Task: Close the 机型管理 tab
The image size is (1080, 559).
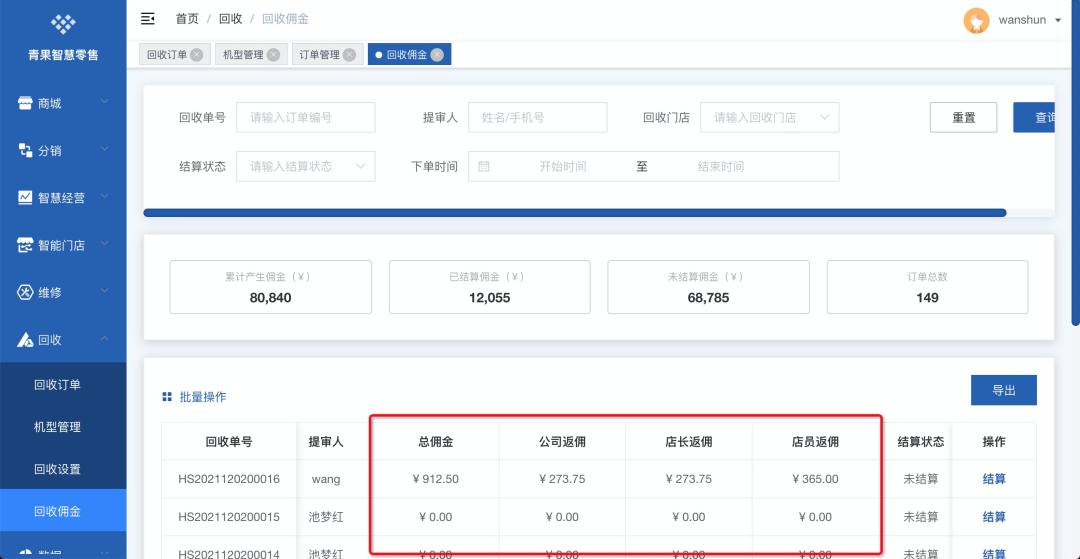Action: point(273,54)
